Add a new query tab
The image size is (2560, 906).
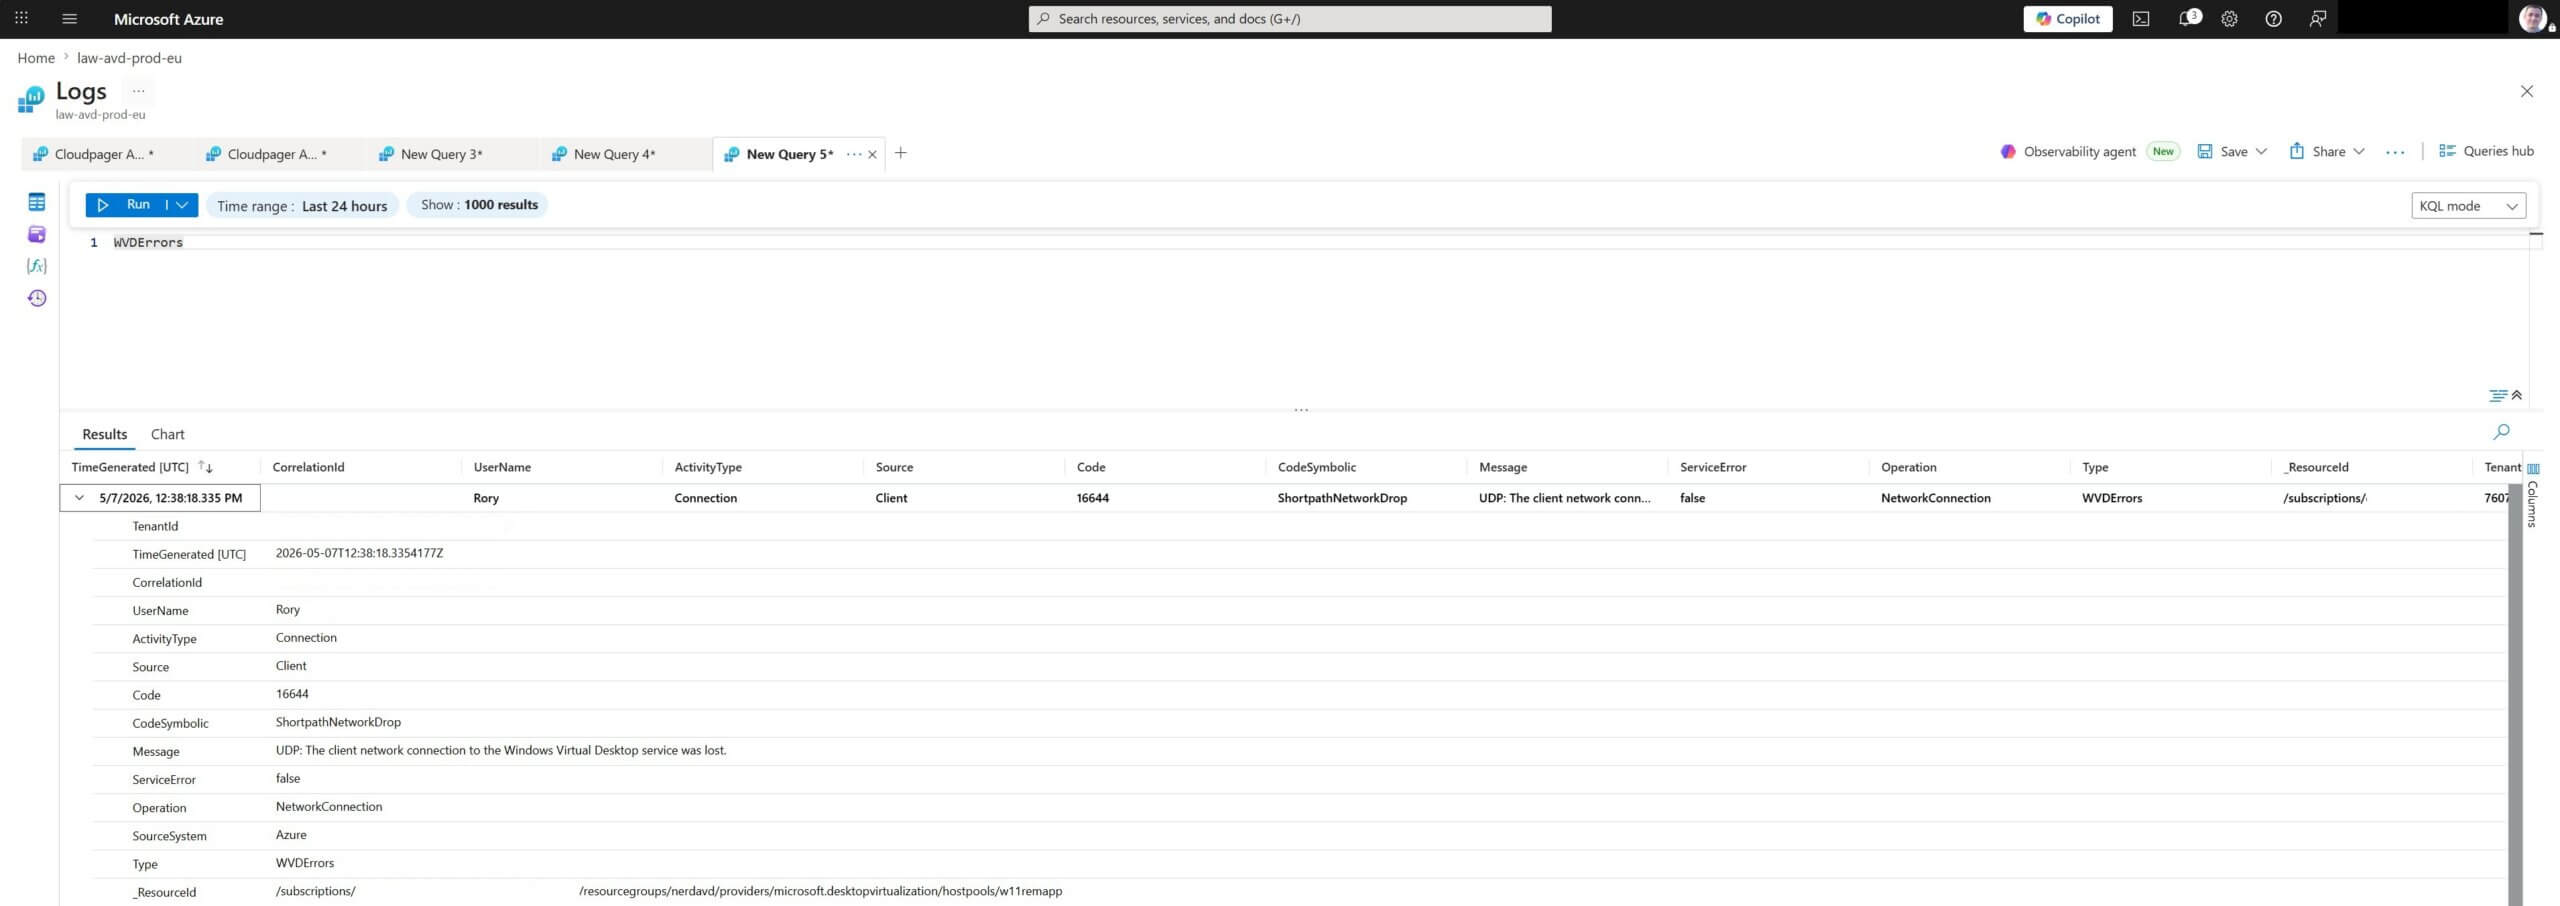point(900,153)
